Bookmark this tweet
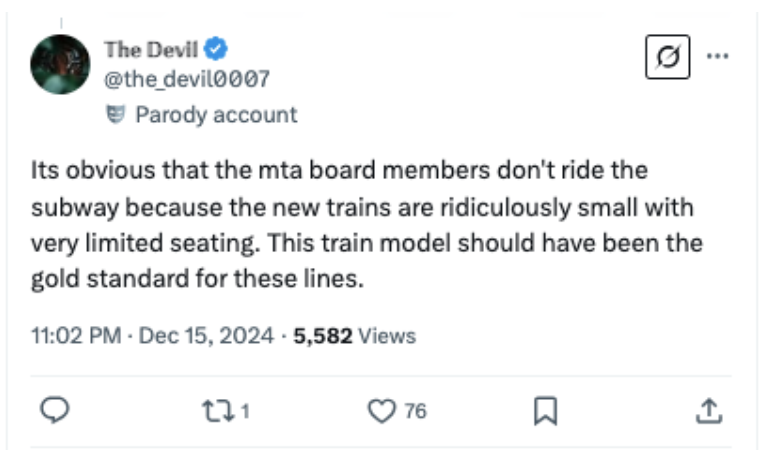This screenshot has height=456, width=762. point(547,409)
